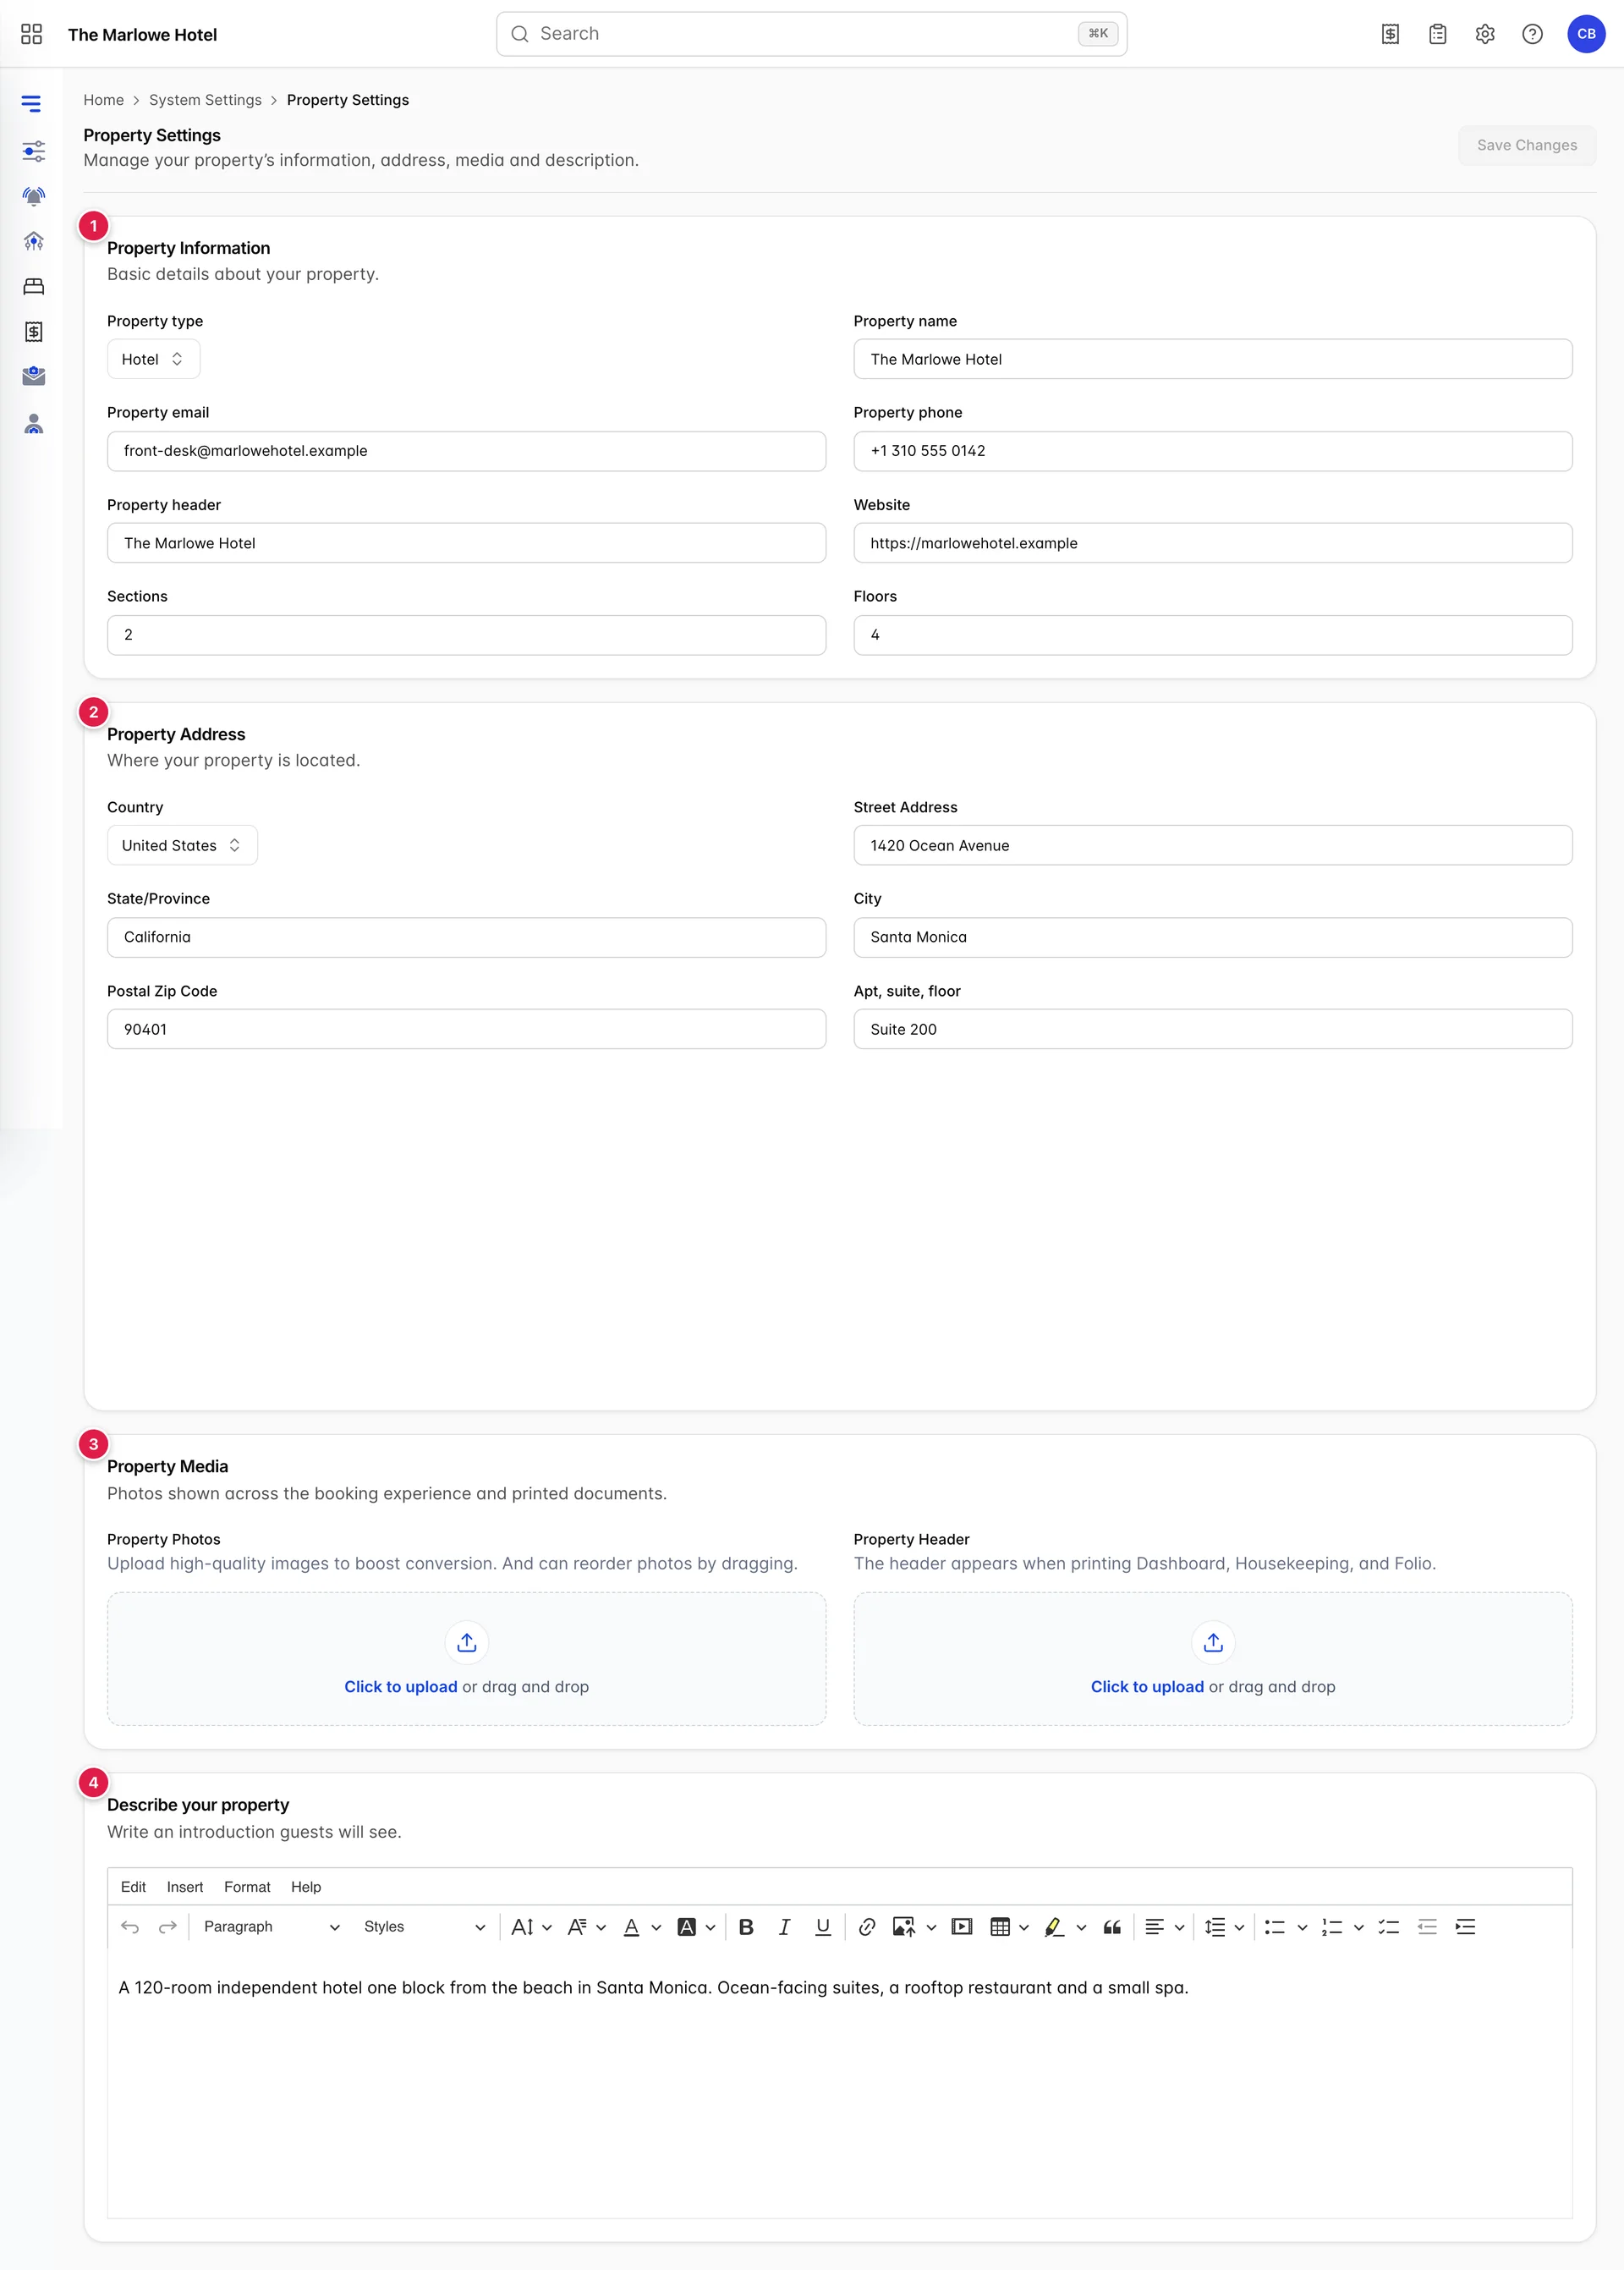Click the Property email field
This screenshot has height=2270, width=1624.
coord(466,451)
